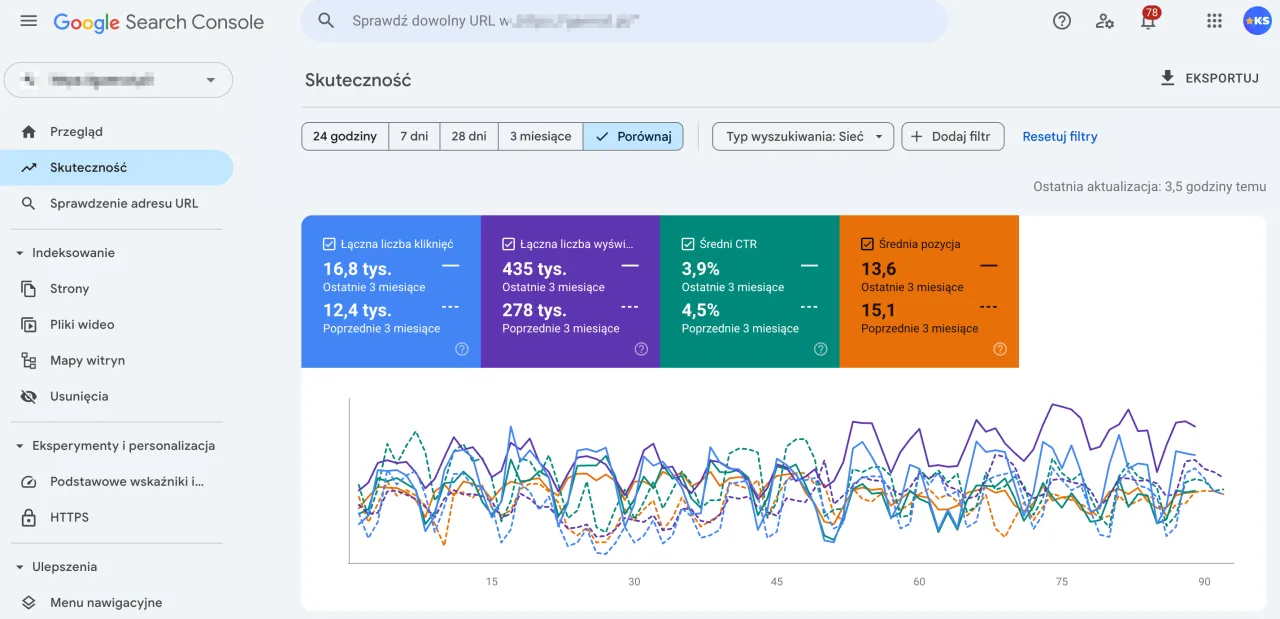The width and height of the screenshot is (1280, 619).
Task: Open the HTTPS section with the lock icon
Action: click(70, 517)
